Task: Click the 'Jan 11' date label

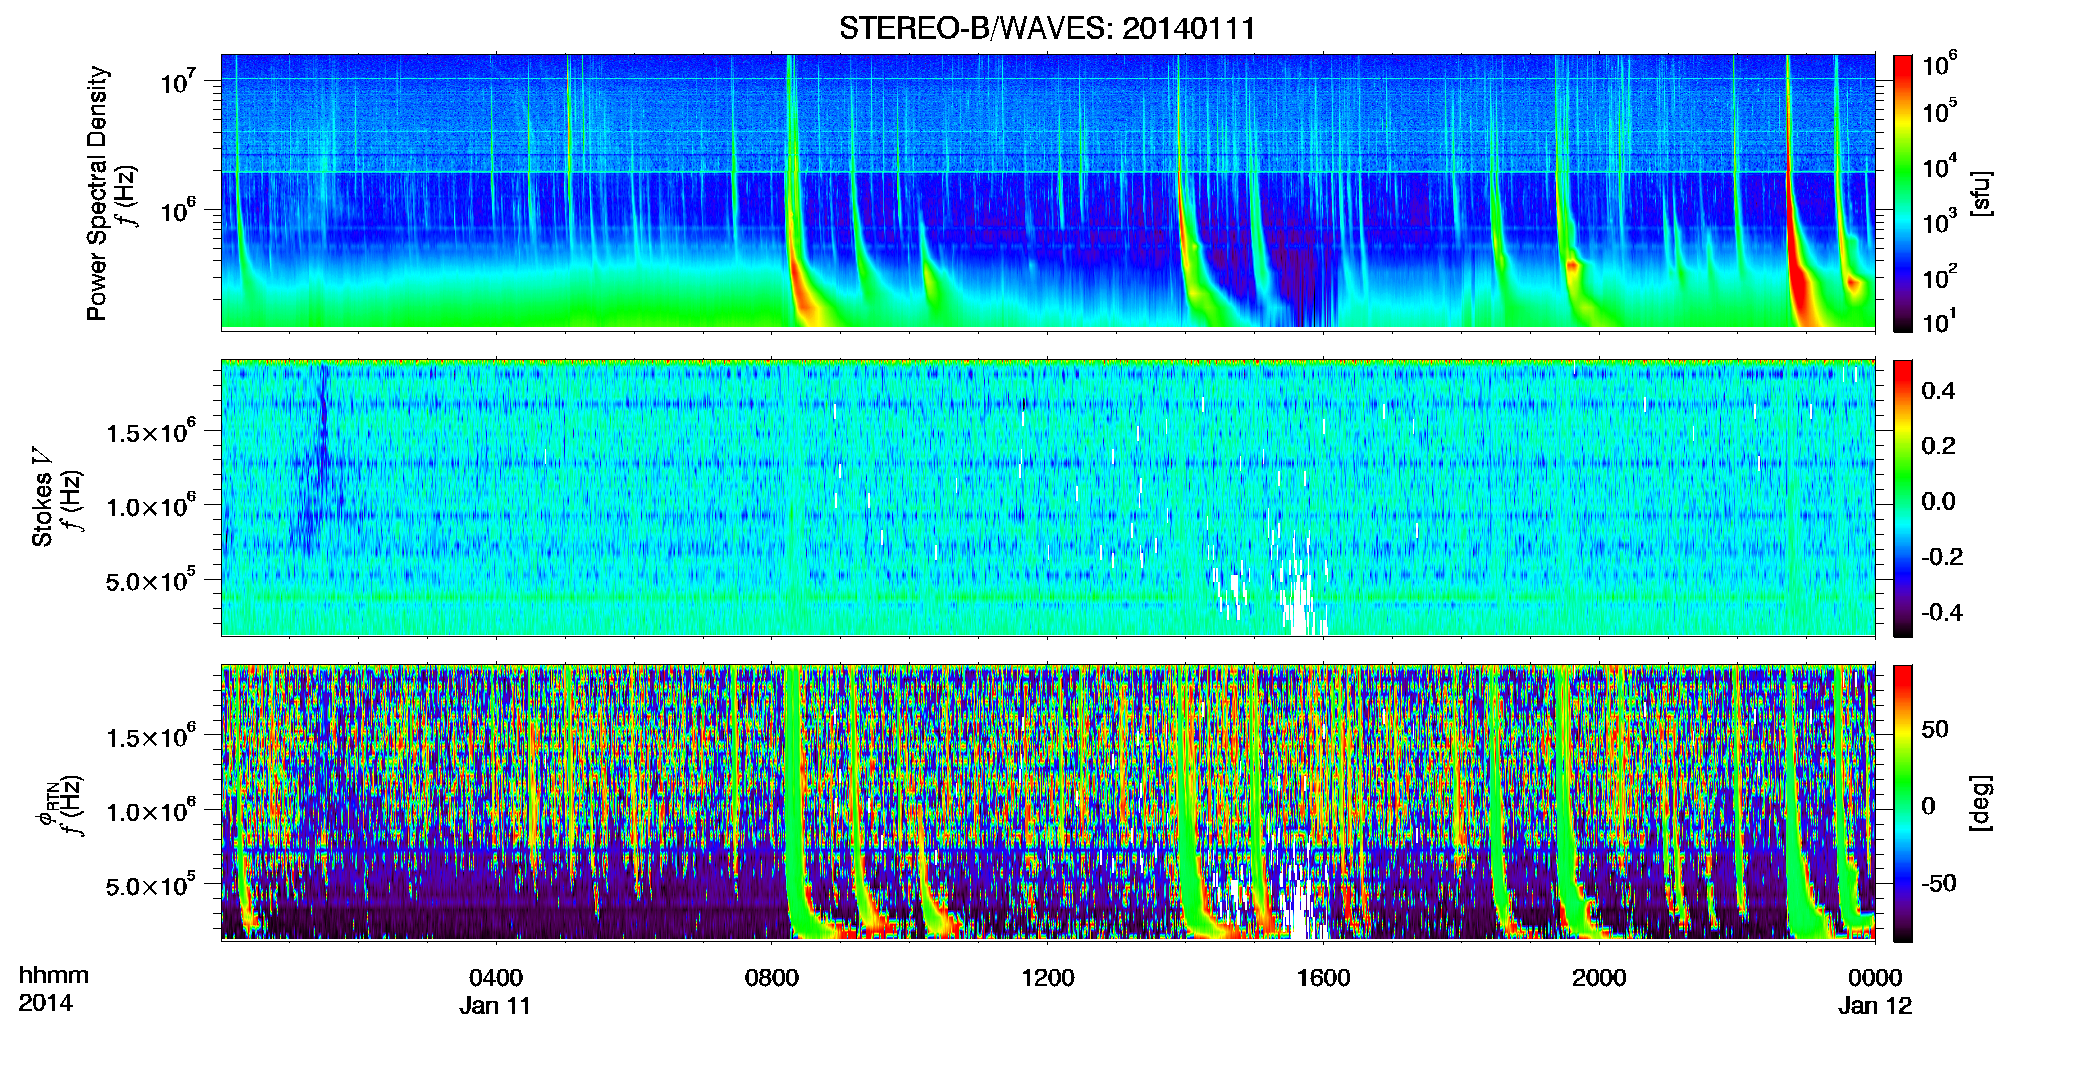Action: 495,1006
